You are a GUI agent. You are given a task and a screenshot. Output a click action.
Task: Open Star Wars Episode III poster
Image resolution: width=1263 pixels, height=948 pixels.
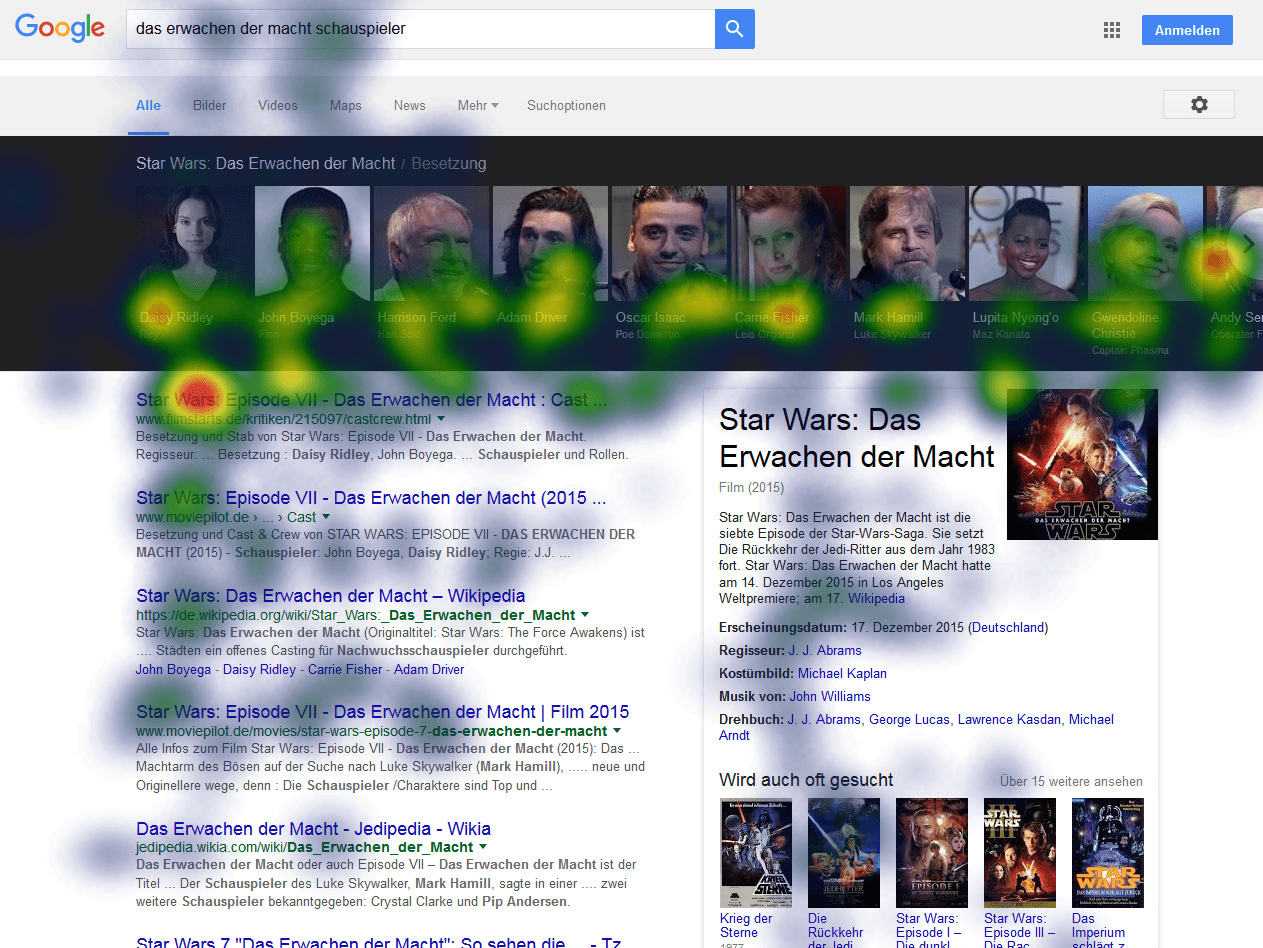pyautogui.click(x=1020, y=853)
